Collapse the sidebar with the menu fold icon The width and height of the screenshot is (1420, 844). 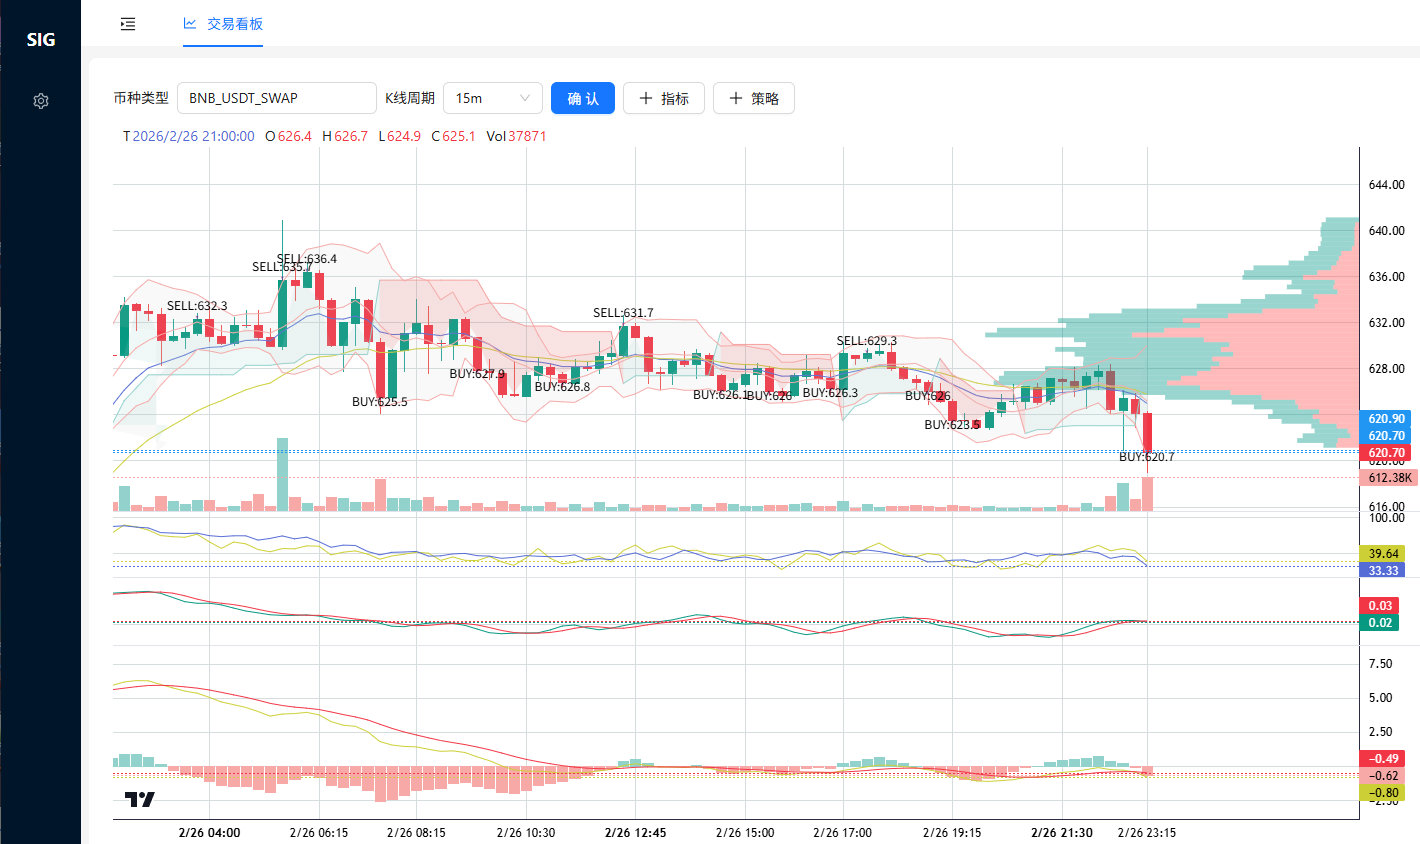tap(128, 24)
